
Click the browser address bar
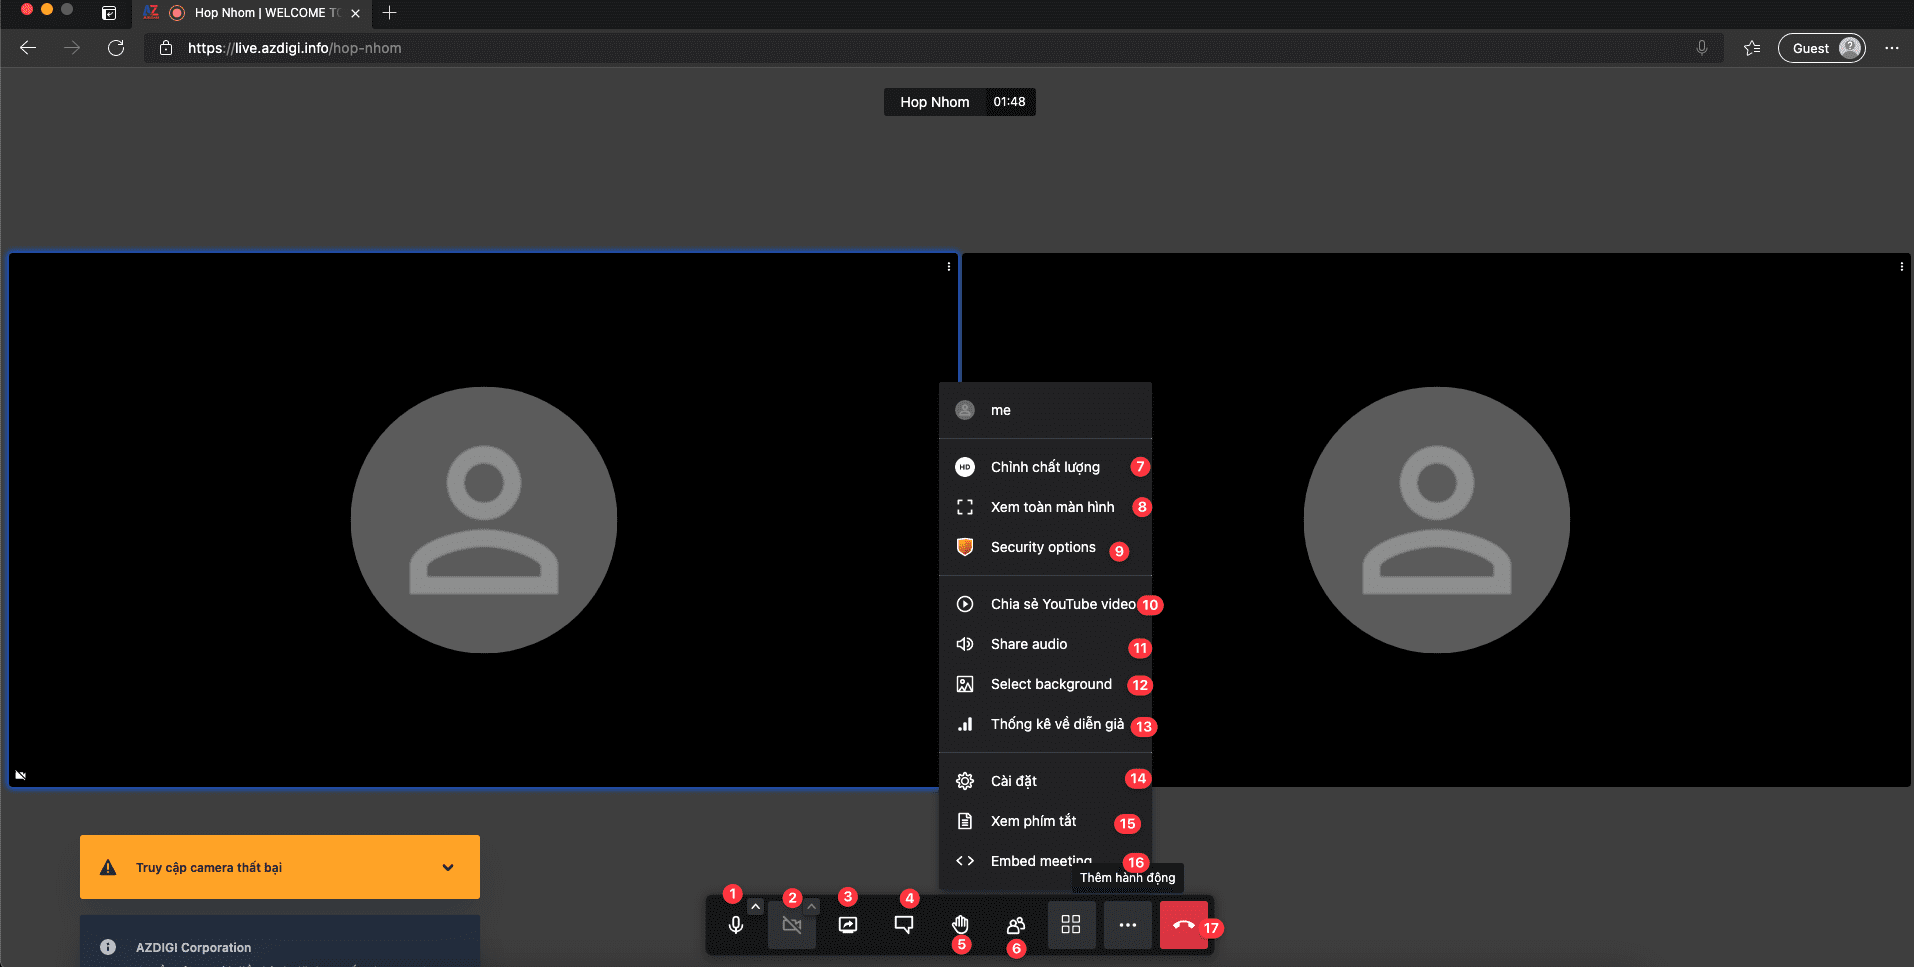pos(900,48)
